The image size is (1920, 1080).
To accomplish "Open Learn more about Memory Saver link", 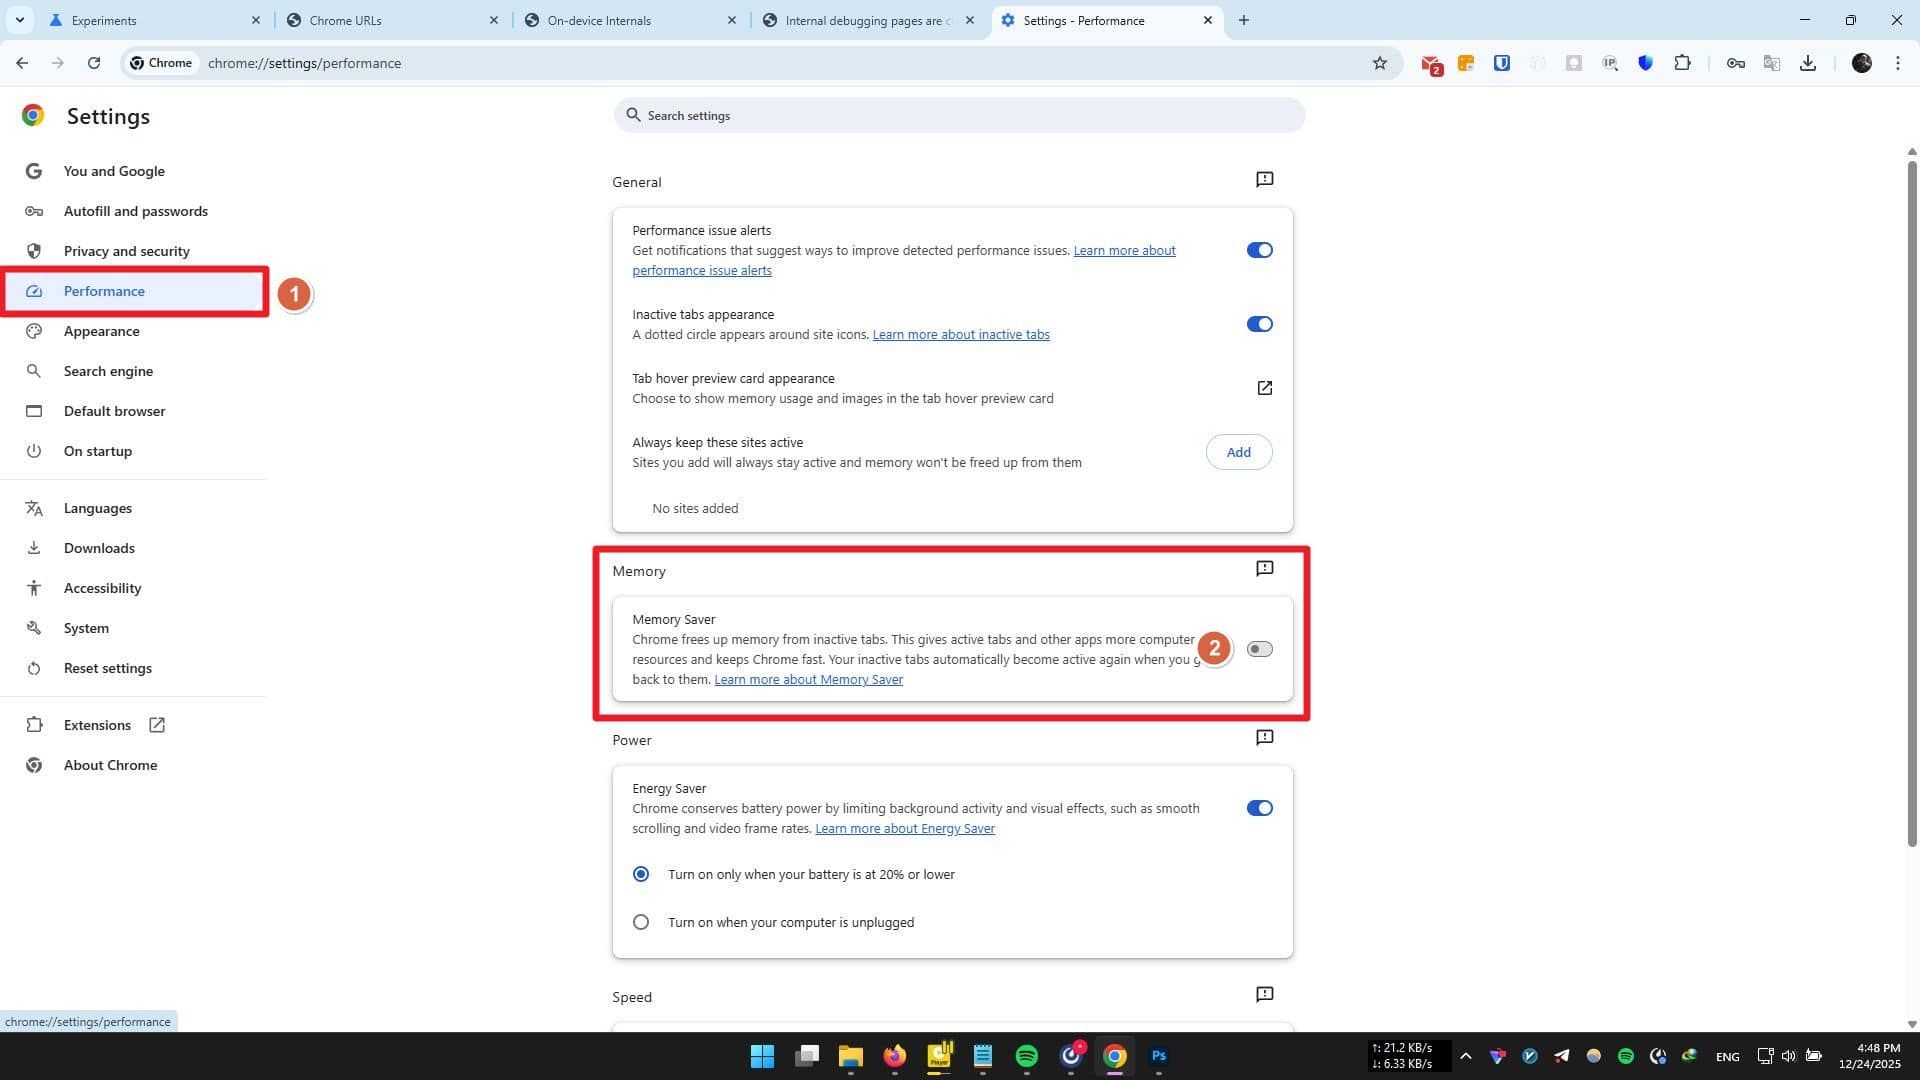I will 808,680.
